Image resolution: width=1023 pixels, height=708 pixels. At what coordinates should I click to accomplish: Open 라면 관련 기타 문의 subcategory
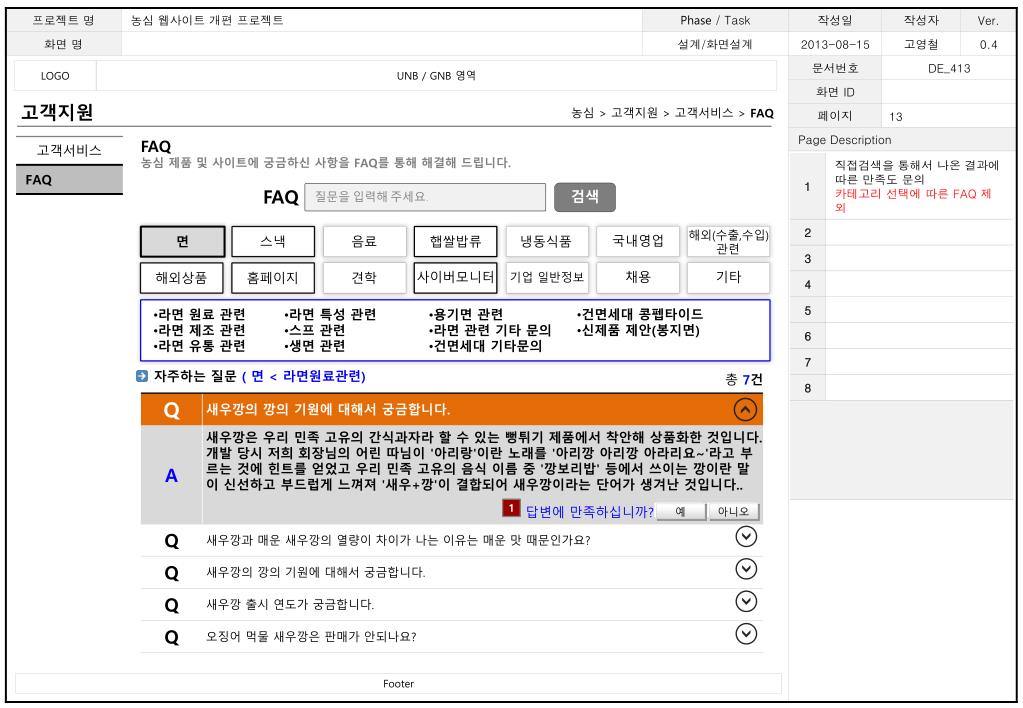point(490,330)
